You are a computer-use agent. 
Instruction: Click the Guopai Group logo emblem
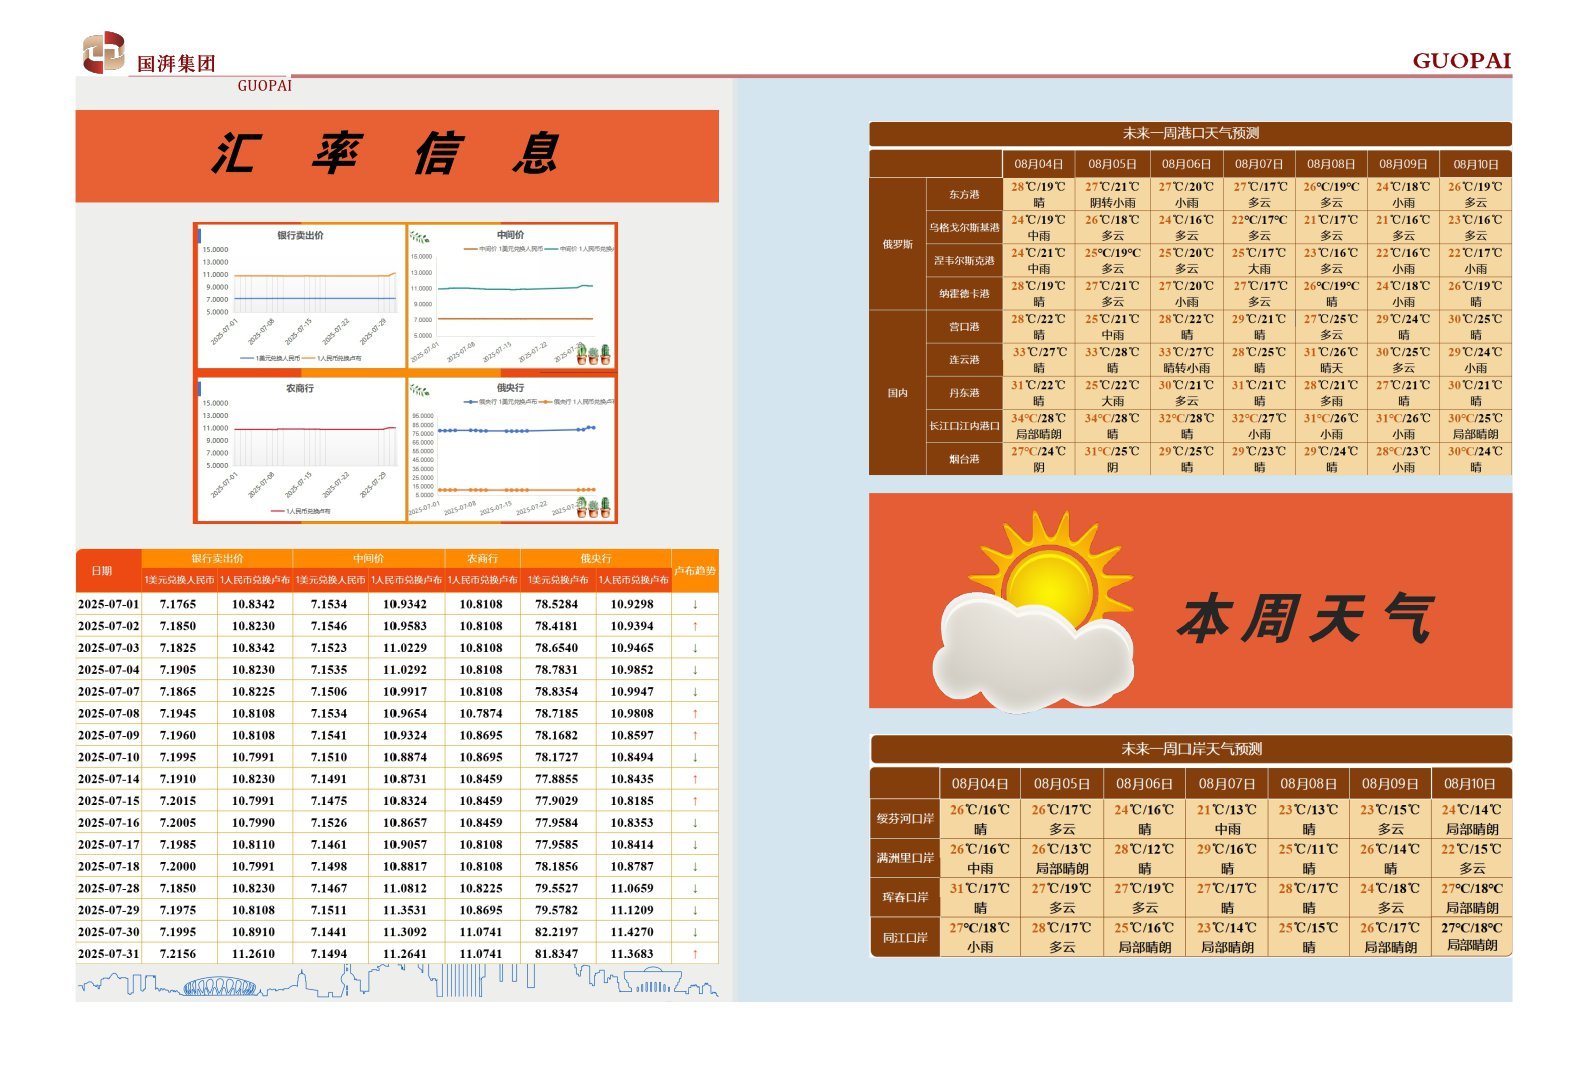103,52
